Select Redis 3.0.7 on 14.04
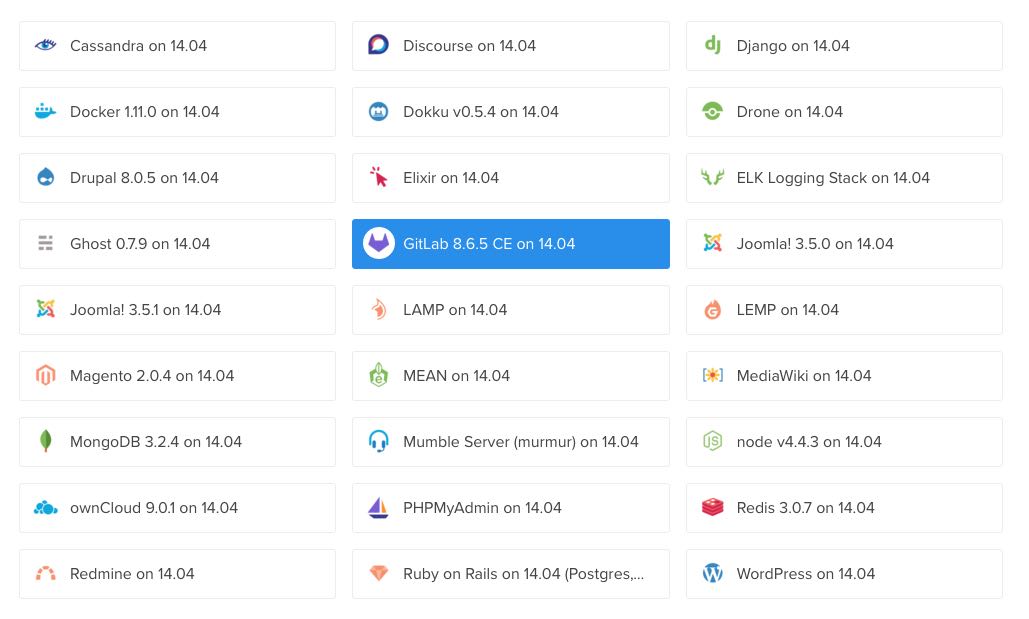The image size is (1029, 619). click(844, 508)
